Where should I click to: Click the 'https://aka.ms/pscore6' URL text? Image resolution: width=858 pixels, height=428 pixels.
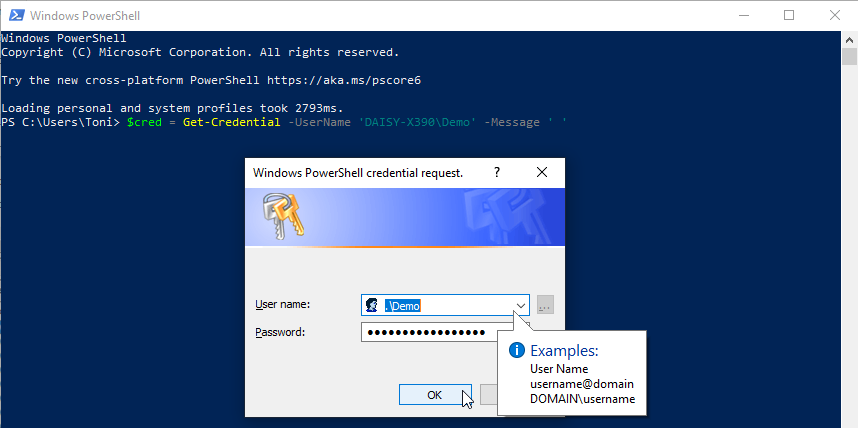[x=344, y=80]
